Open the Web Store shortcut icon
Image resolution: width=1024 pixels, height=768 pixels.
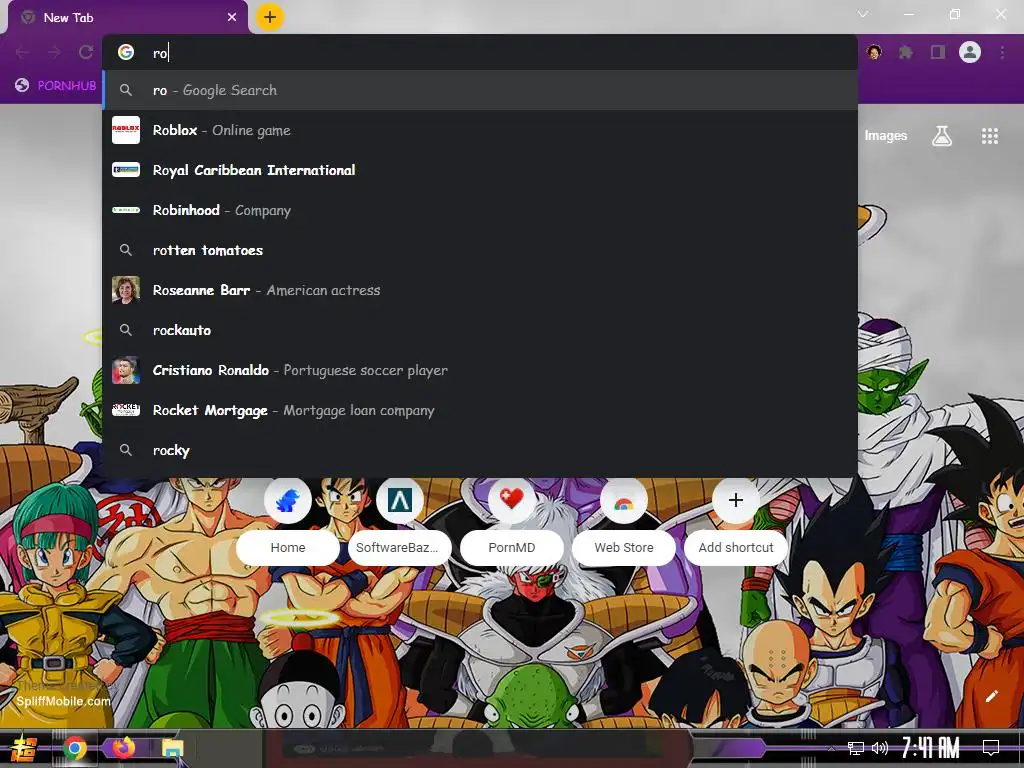pyautogui.click(x=624, y=500)
